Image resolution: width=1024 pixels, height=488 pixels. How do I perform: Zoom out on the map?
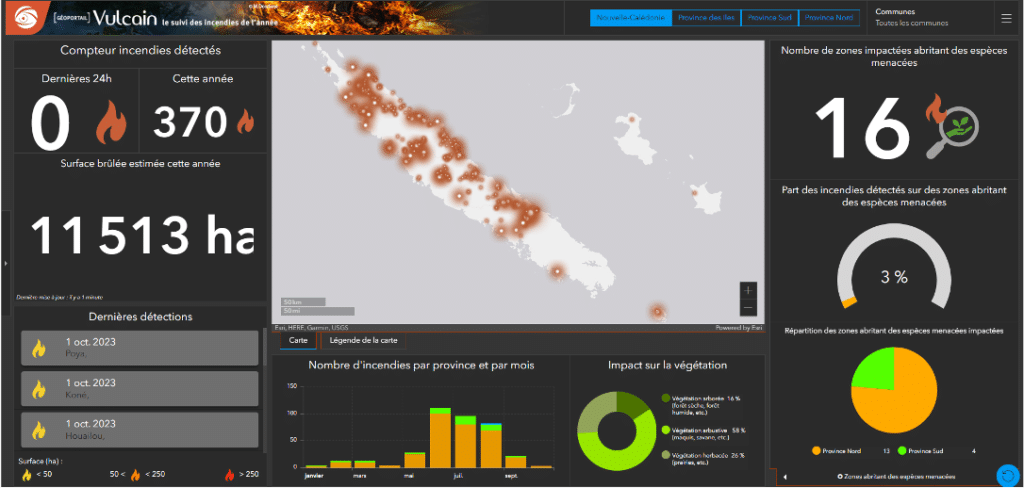coord(748,307)
